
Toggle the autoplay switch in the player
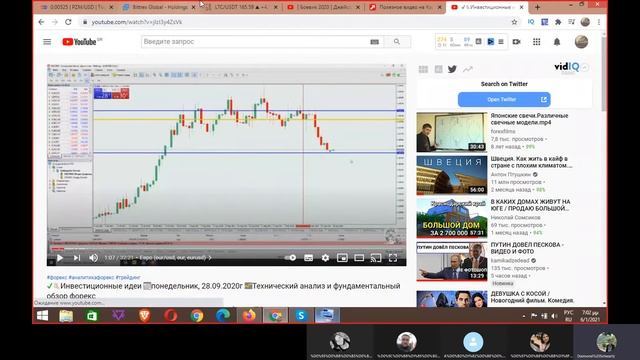290,258
